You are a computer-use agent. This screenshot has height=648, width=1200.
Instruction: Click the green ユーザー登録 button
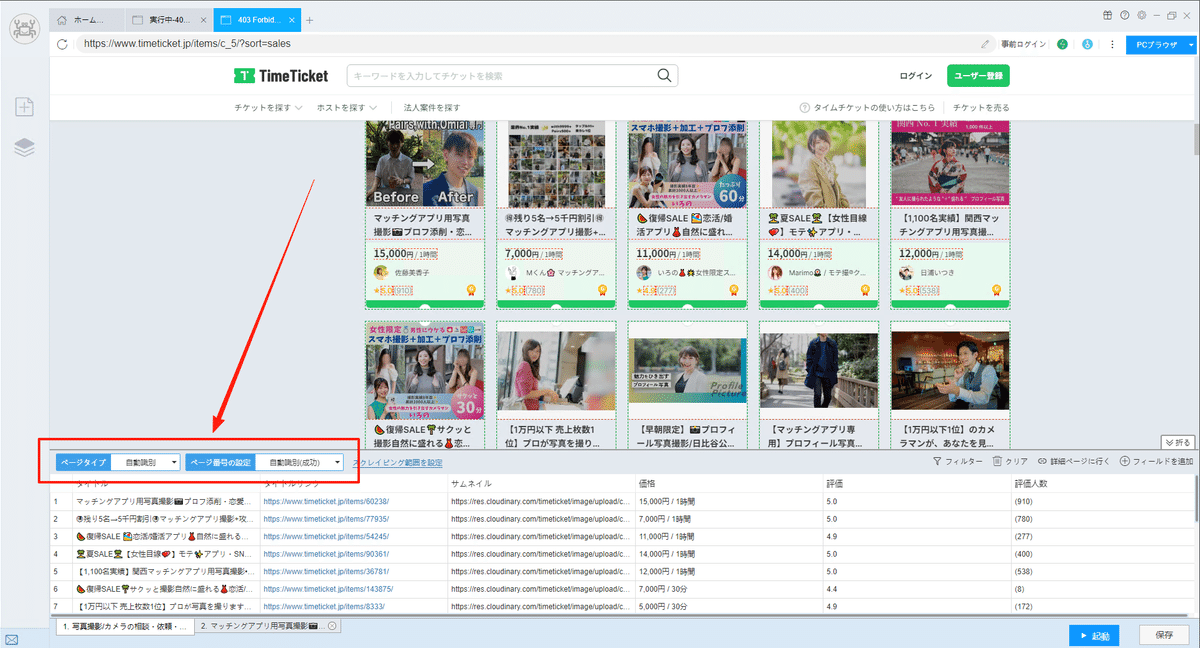(x=977, y=76)
